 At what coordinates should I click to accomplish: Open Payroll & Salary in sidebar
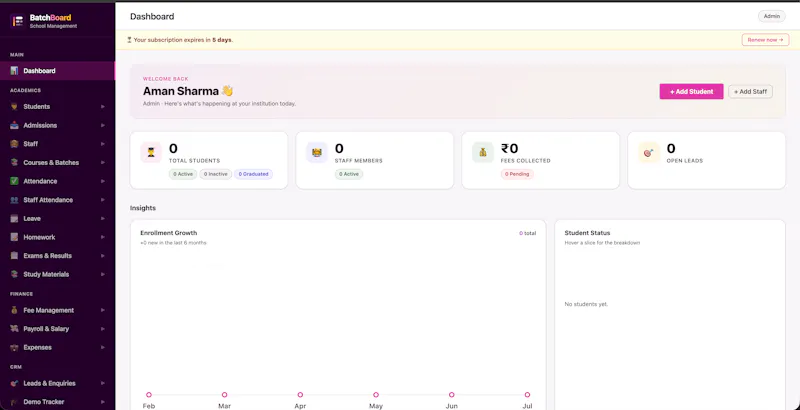click(58, 329)
